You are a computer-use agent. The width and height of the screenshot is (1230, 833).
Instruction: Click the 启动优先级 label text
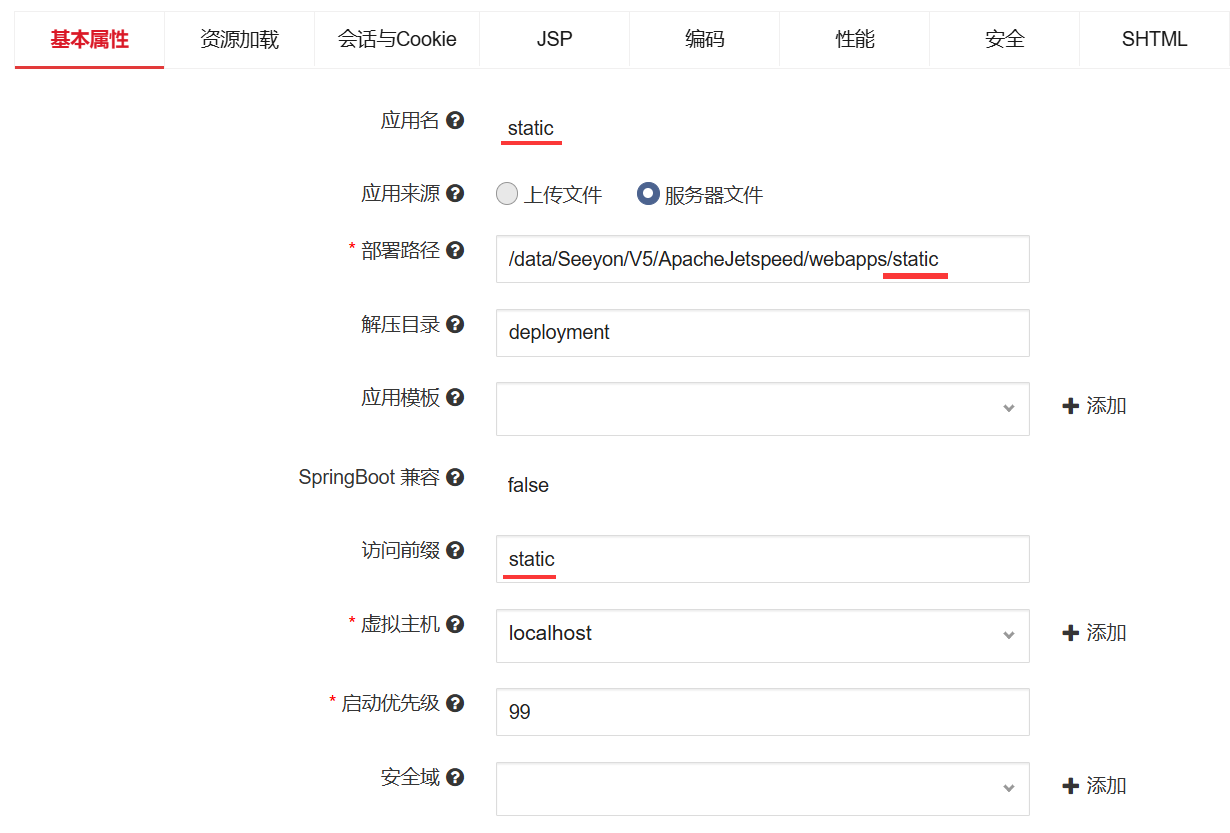tap(390, 703)
